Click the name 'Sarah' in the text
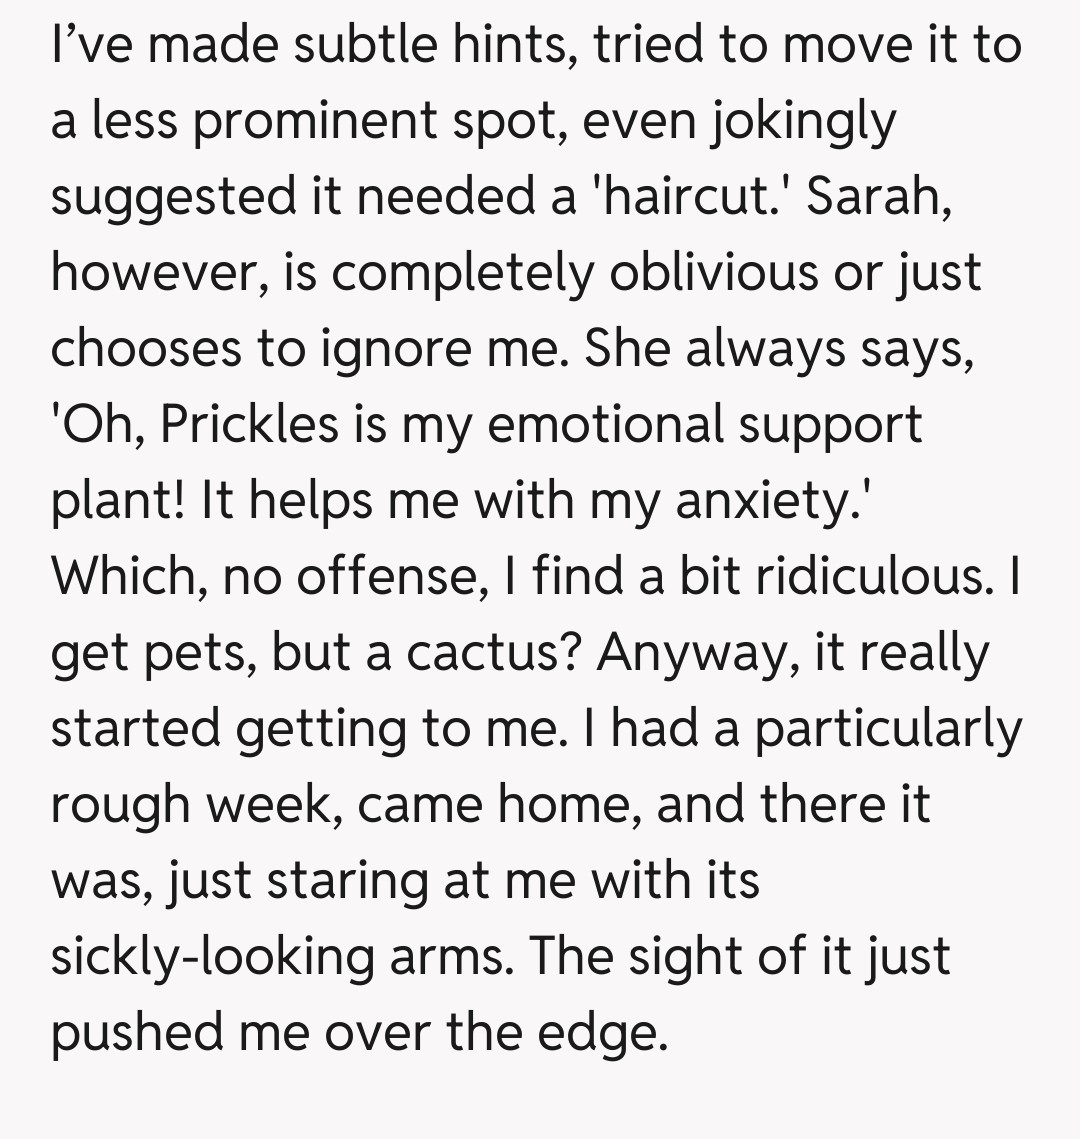1080x1139 pixels. click(x=871, y=197)
